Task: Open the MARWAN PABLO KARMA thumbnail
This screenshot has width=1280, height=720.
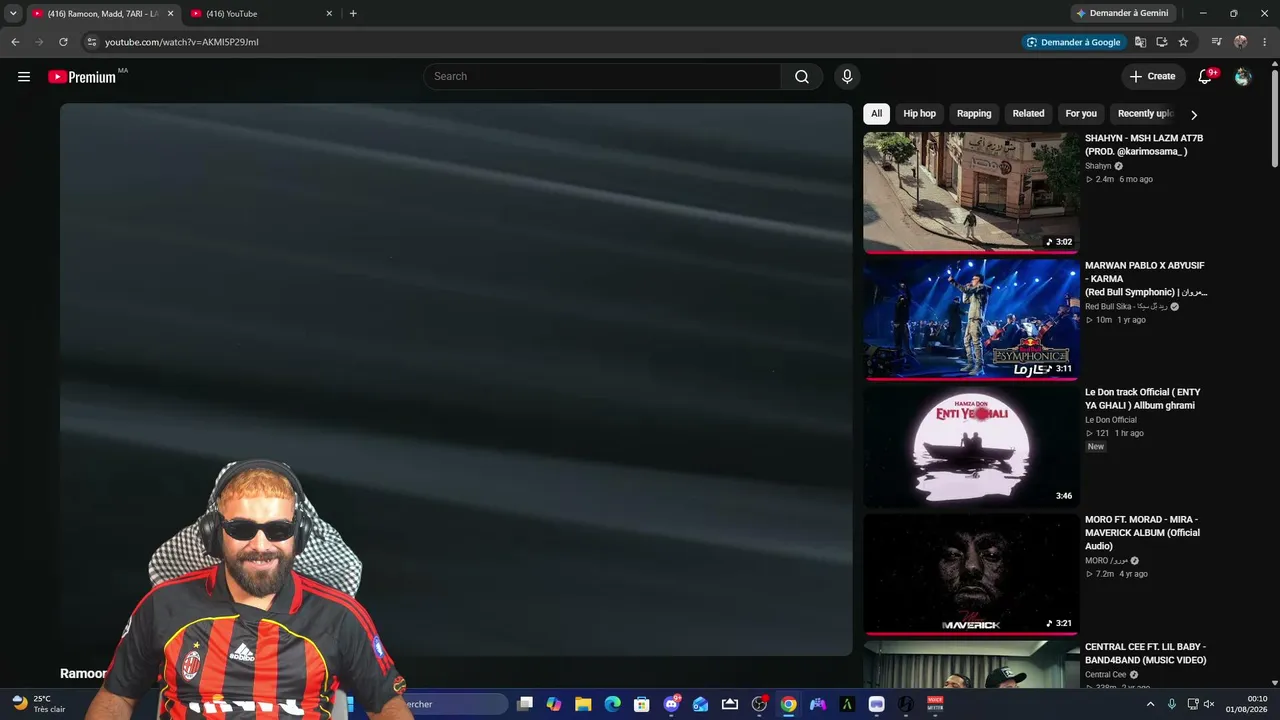Action: point(972,319)
